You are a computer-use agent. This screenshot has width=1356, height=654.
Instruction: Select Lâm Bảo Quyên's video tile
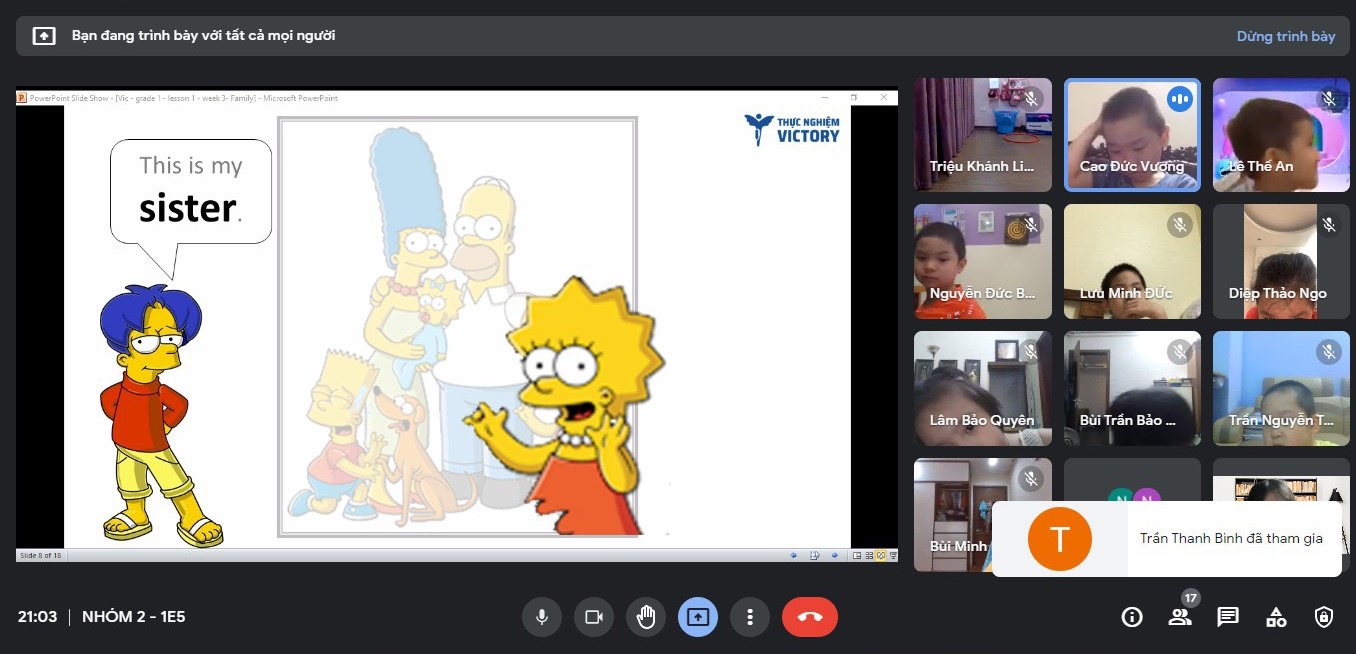point(982,389)
